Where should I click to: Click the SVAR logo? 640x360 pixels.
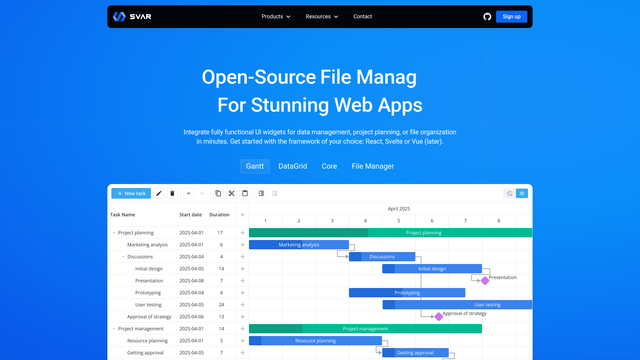pyautogui.click(x=132, y=17)
